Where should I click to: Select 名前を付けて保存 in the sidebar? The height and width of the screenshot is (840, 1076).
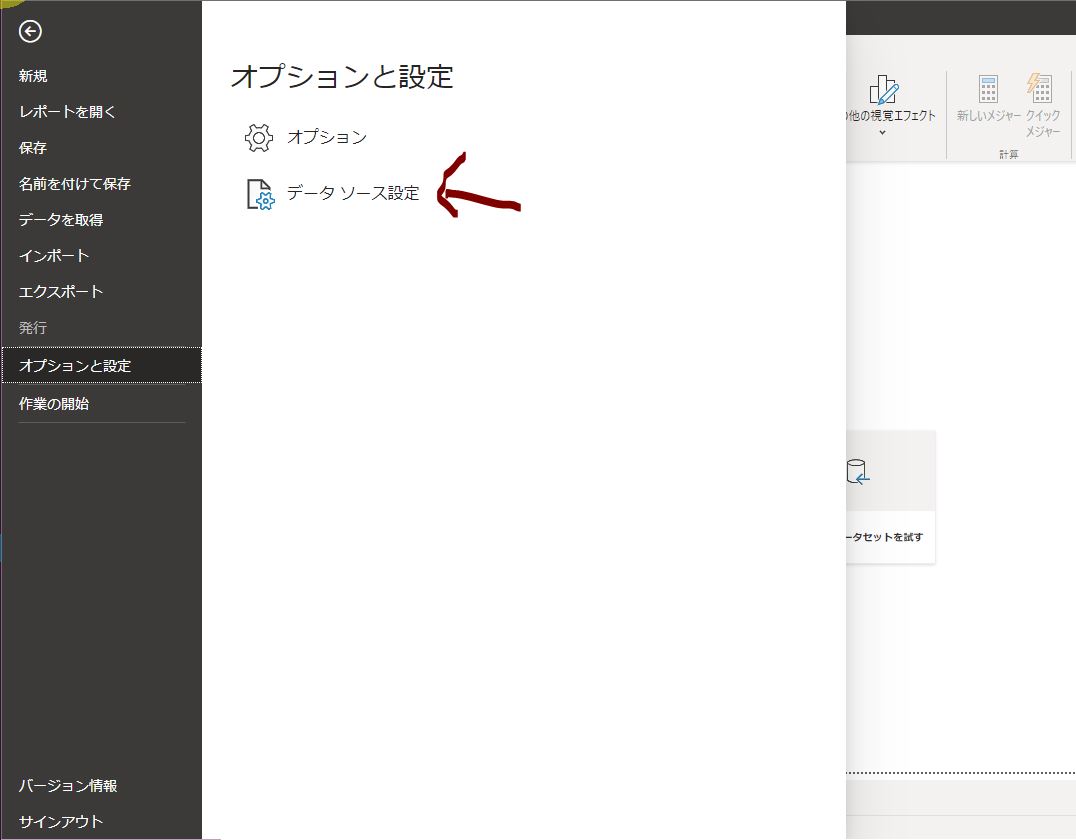[74, 184]
